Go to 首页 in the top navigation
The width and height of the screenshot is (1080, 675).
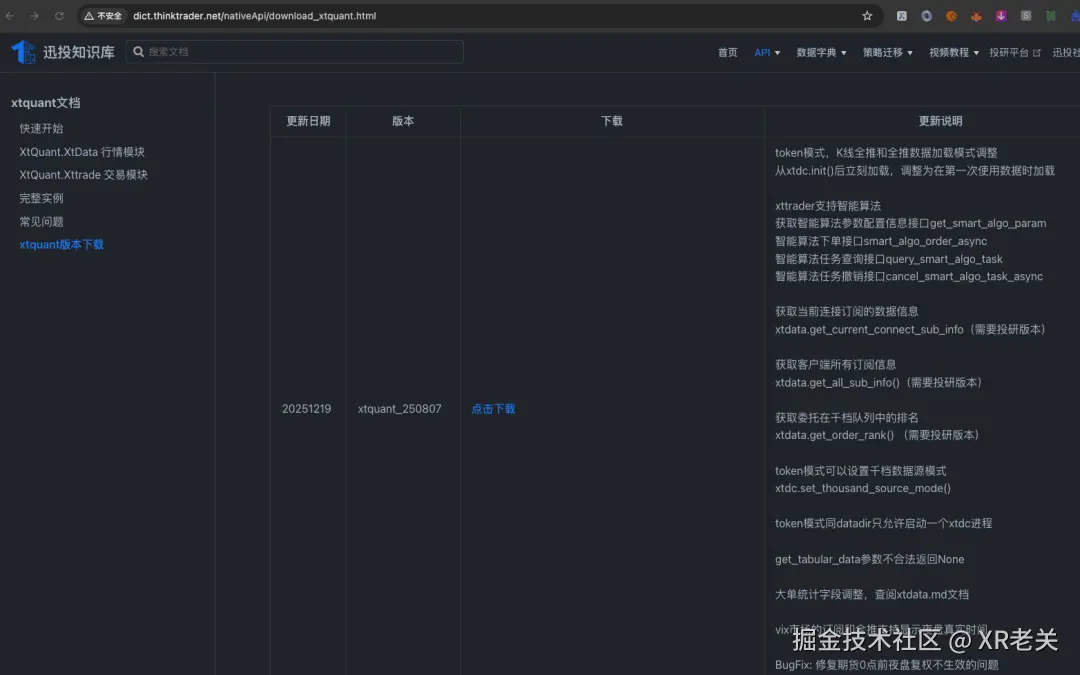tap(727, 52)
